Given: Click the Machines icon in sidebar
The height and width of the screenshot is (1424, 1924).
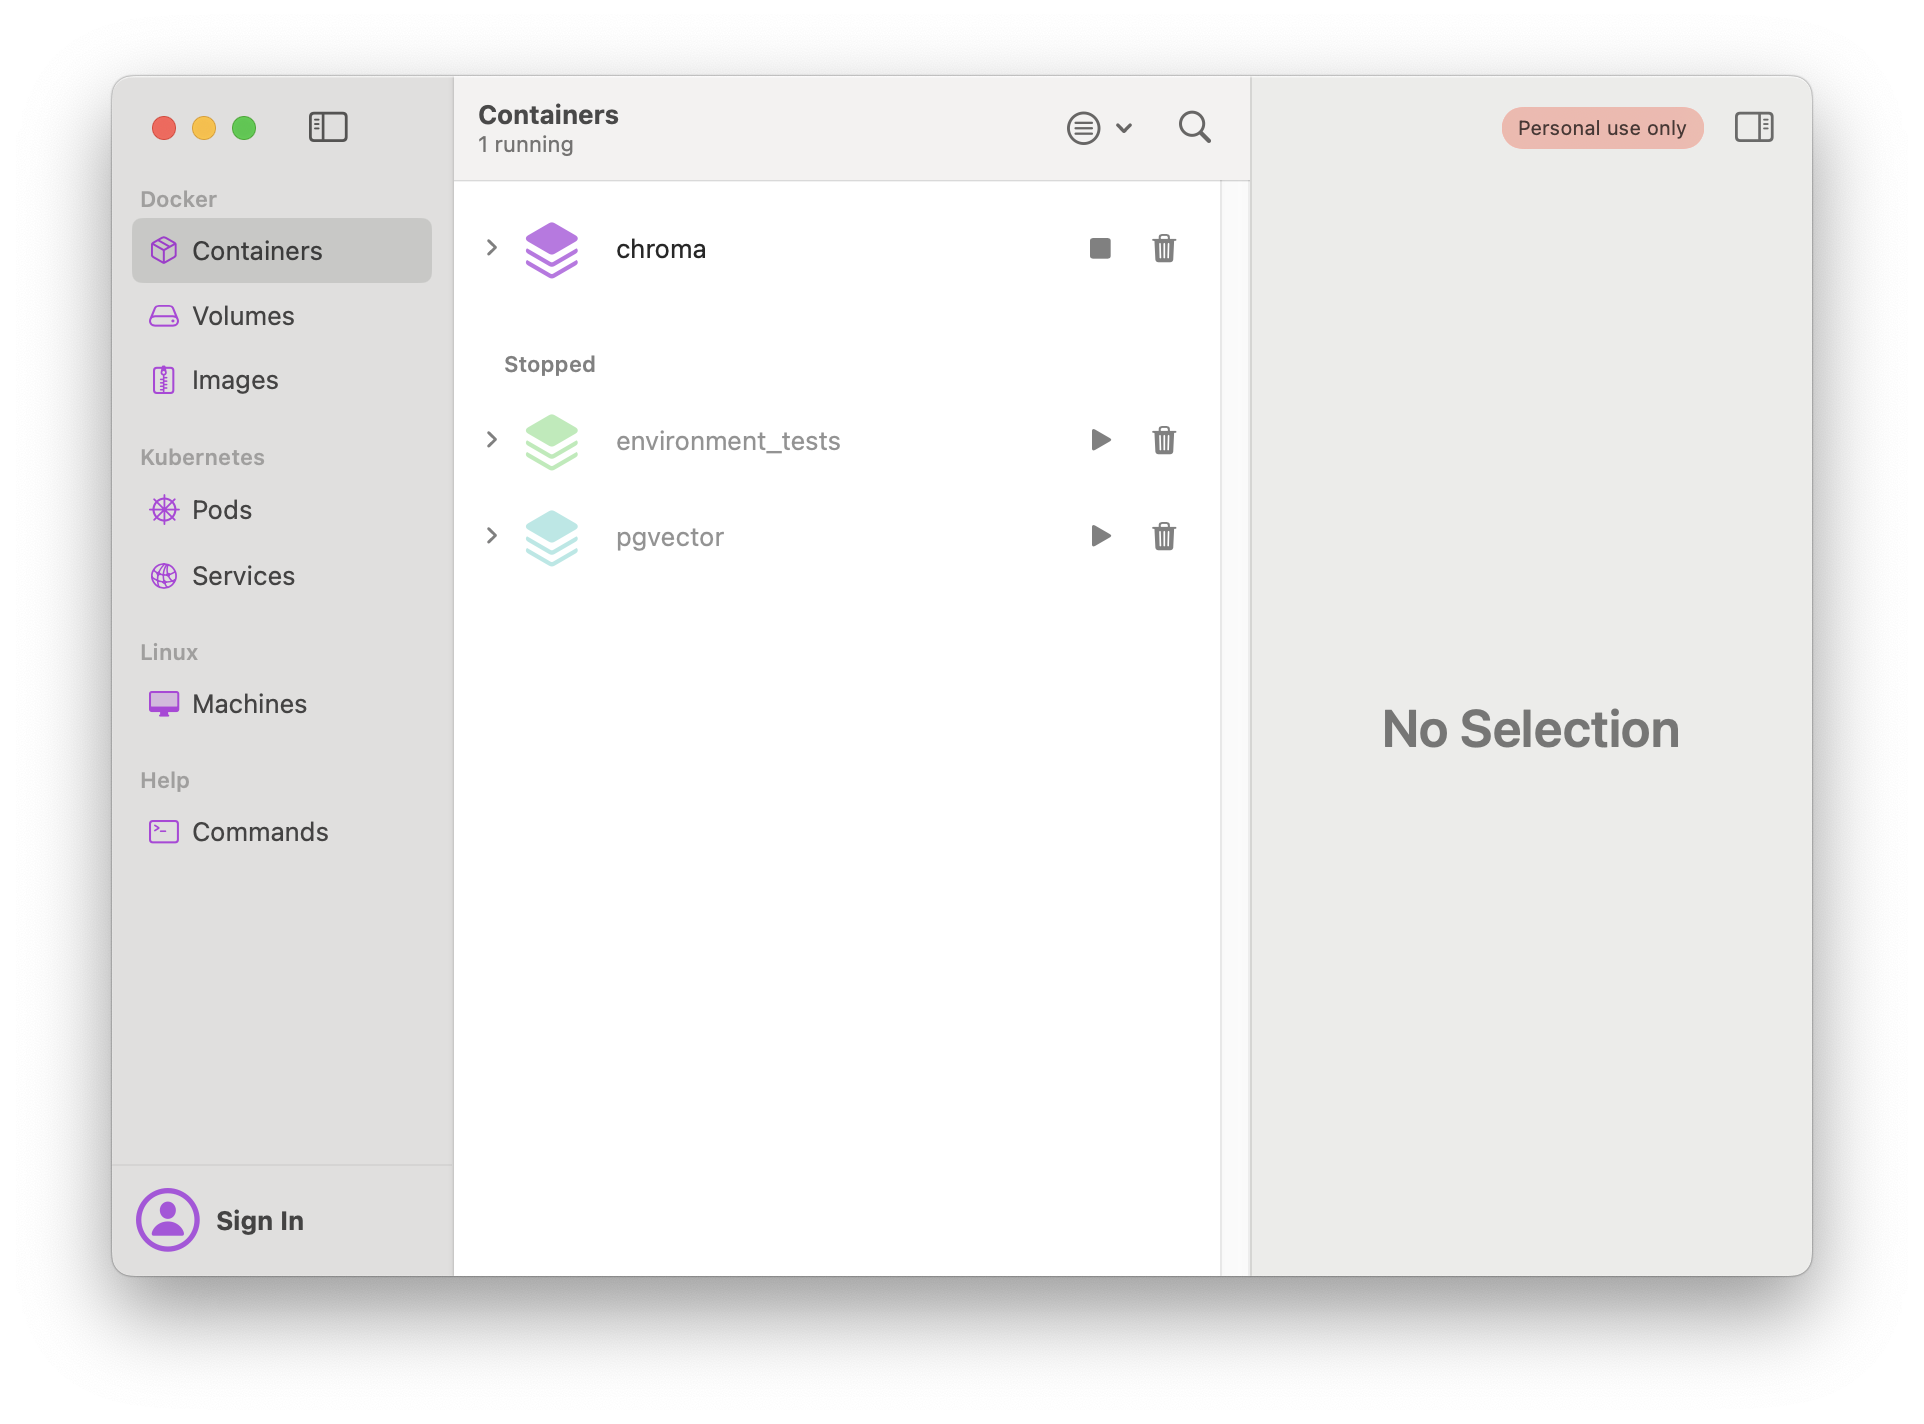Looking at the screenshot, I should (163, 703).
